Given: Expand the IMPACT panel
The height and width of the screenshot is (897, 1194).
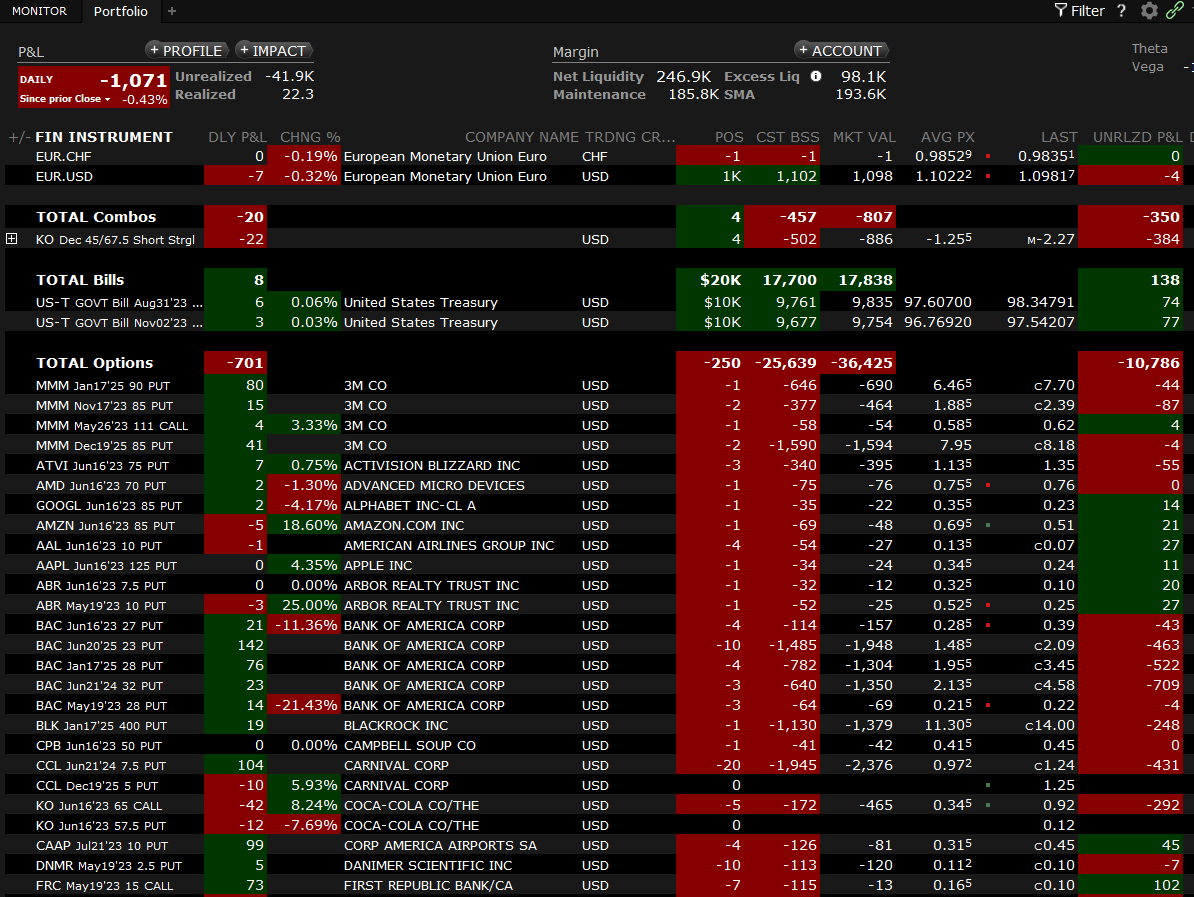Looking at the screenshot, I should tap(274, 50).
